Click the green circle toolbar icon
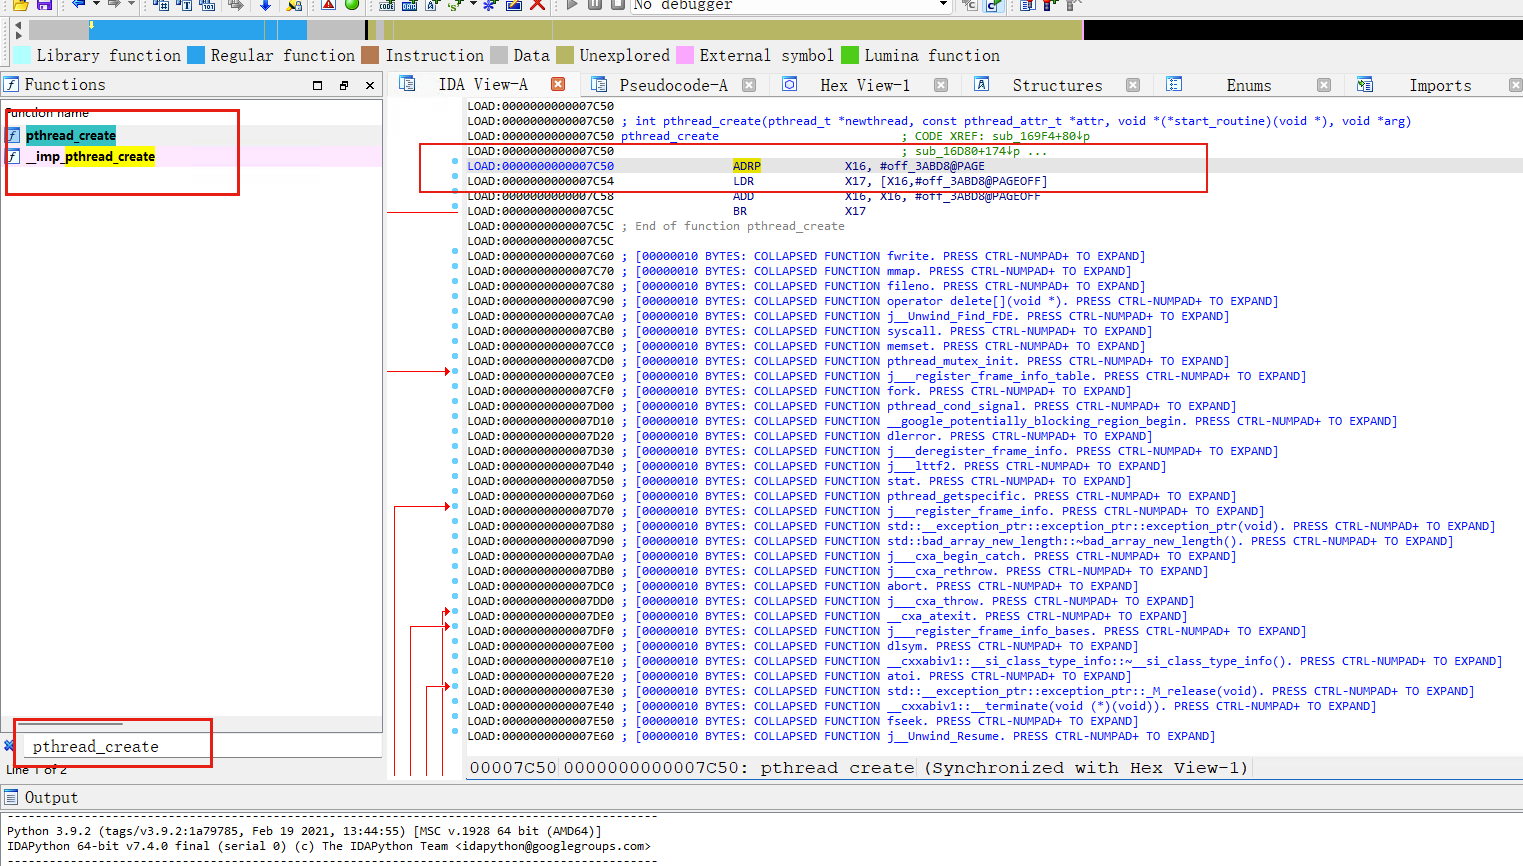 [x=352, y=4]
